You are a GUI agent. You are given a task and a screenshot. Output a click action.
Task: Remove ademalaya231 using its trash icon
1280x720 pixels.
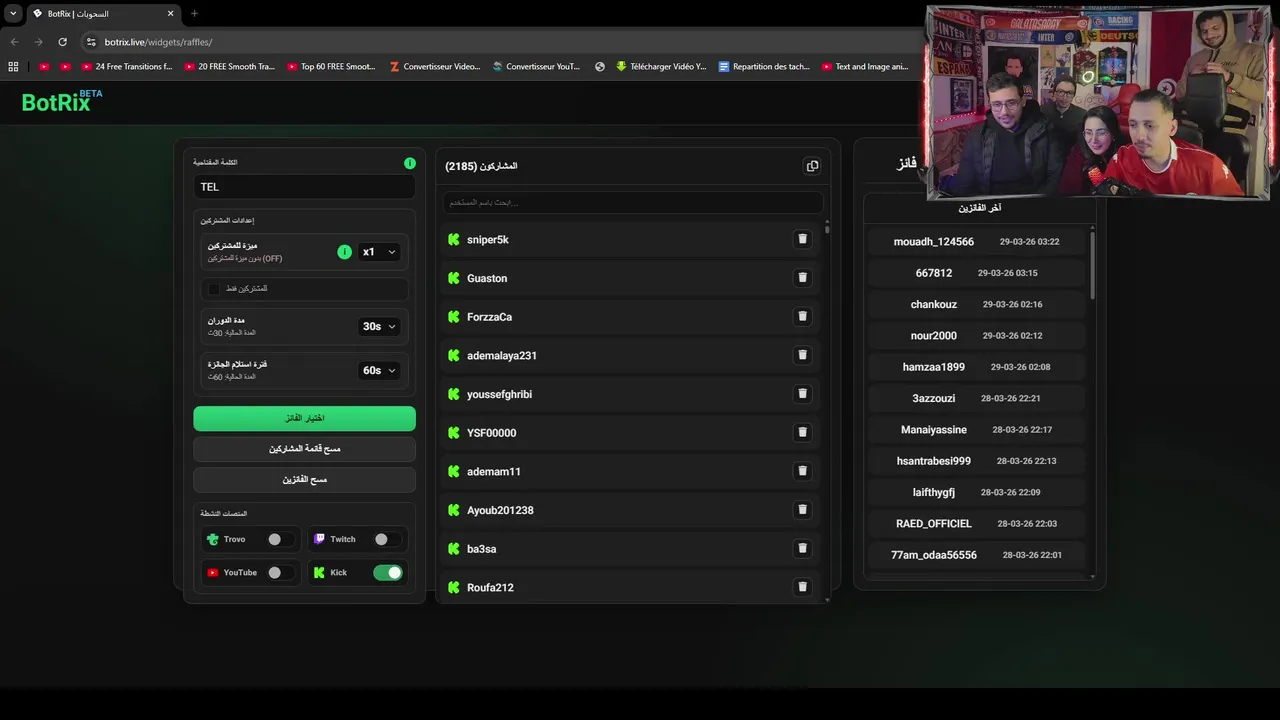(x=802, y=355)
